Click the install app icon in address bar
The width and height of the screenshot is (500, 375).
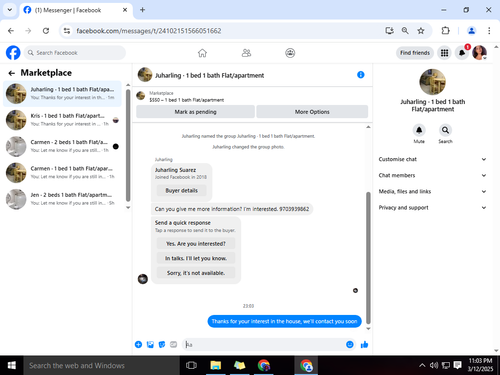pyautogui.click(x=389, y=31)
